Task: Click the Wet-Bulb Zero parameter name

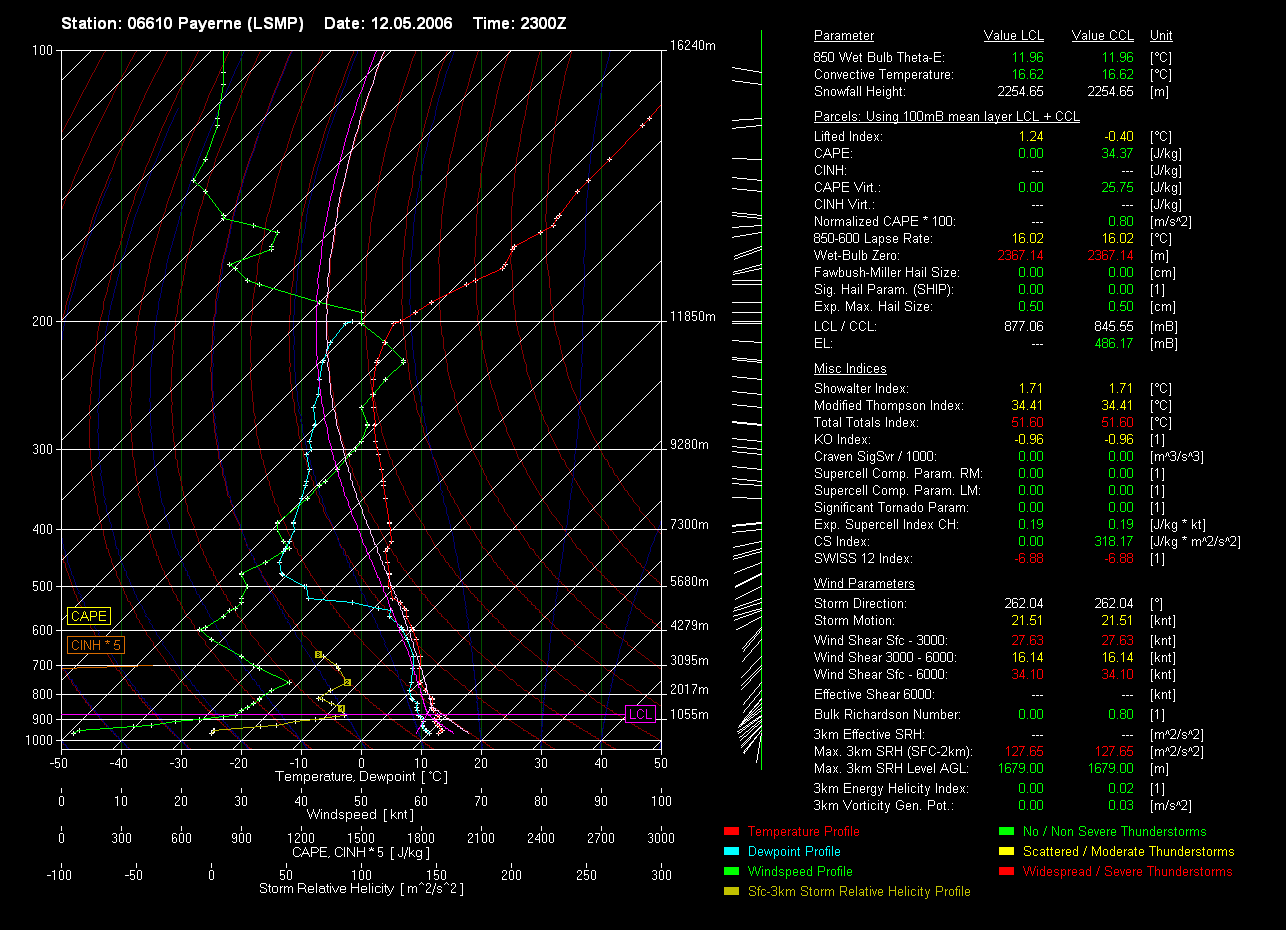Action: [x=856, y=255]
